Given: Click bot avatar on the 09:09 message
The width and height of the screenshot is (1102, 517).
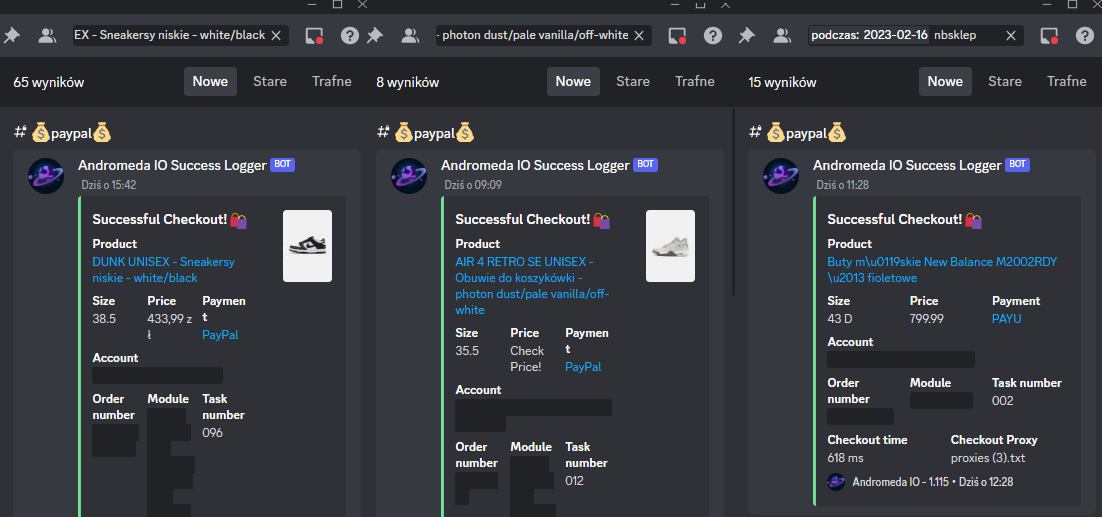Looking at the screenshot, I should 409,176.
